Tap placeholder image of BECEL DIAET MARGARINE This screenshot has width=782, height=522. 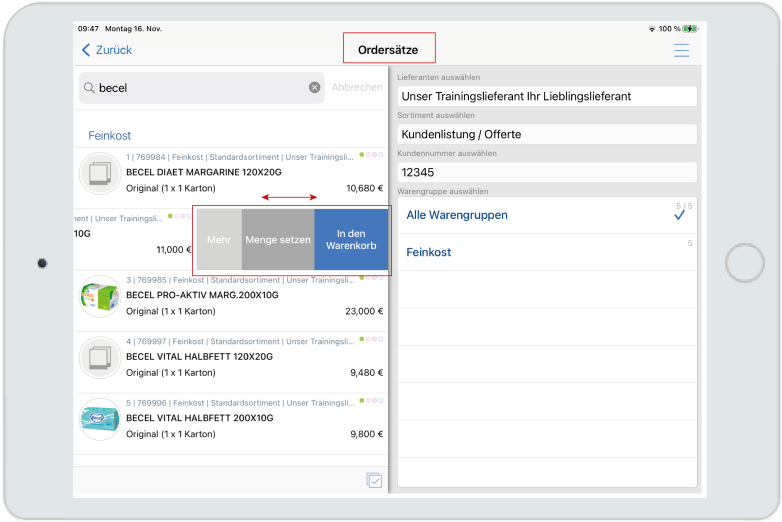pyautogui.click(x=100, y=173)
